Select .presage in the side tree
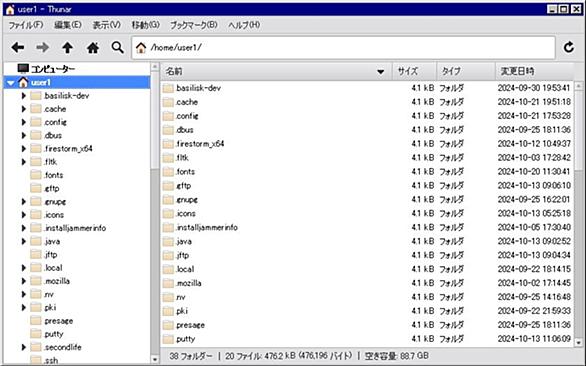The image size is (586, 366). [59, 321]
